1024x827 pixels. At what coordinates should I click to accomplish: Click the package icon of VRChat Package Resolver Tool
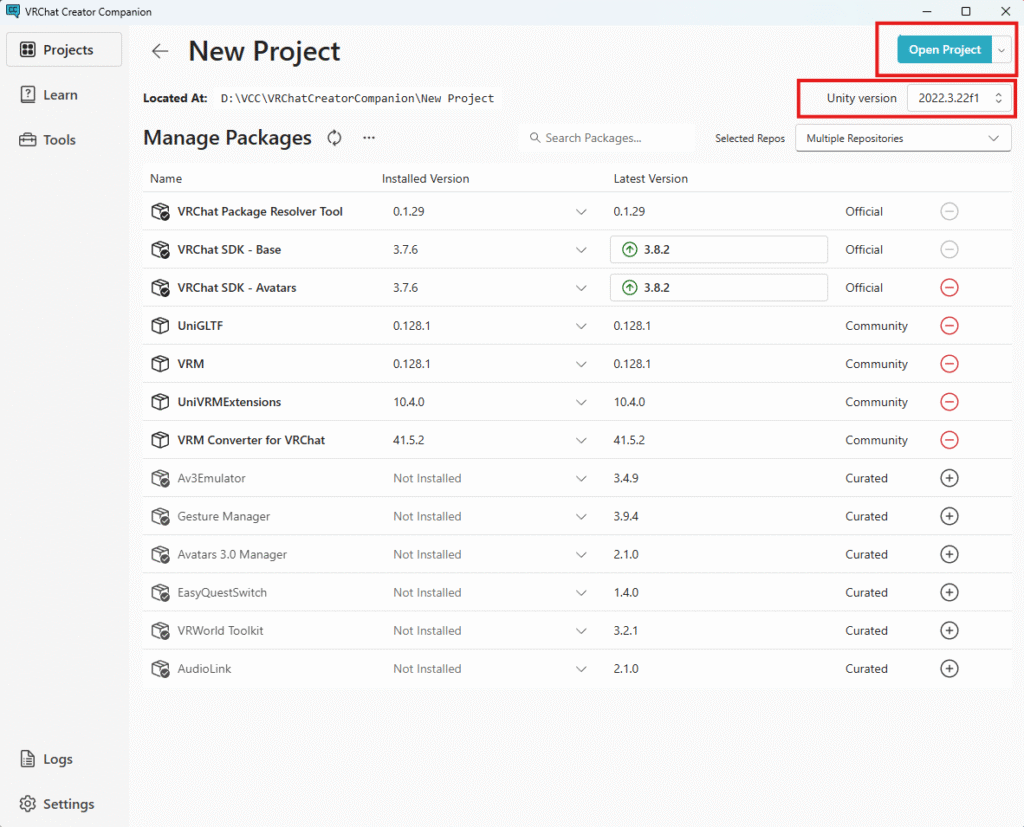[160, 211]
